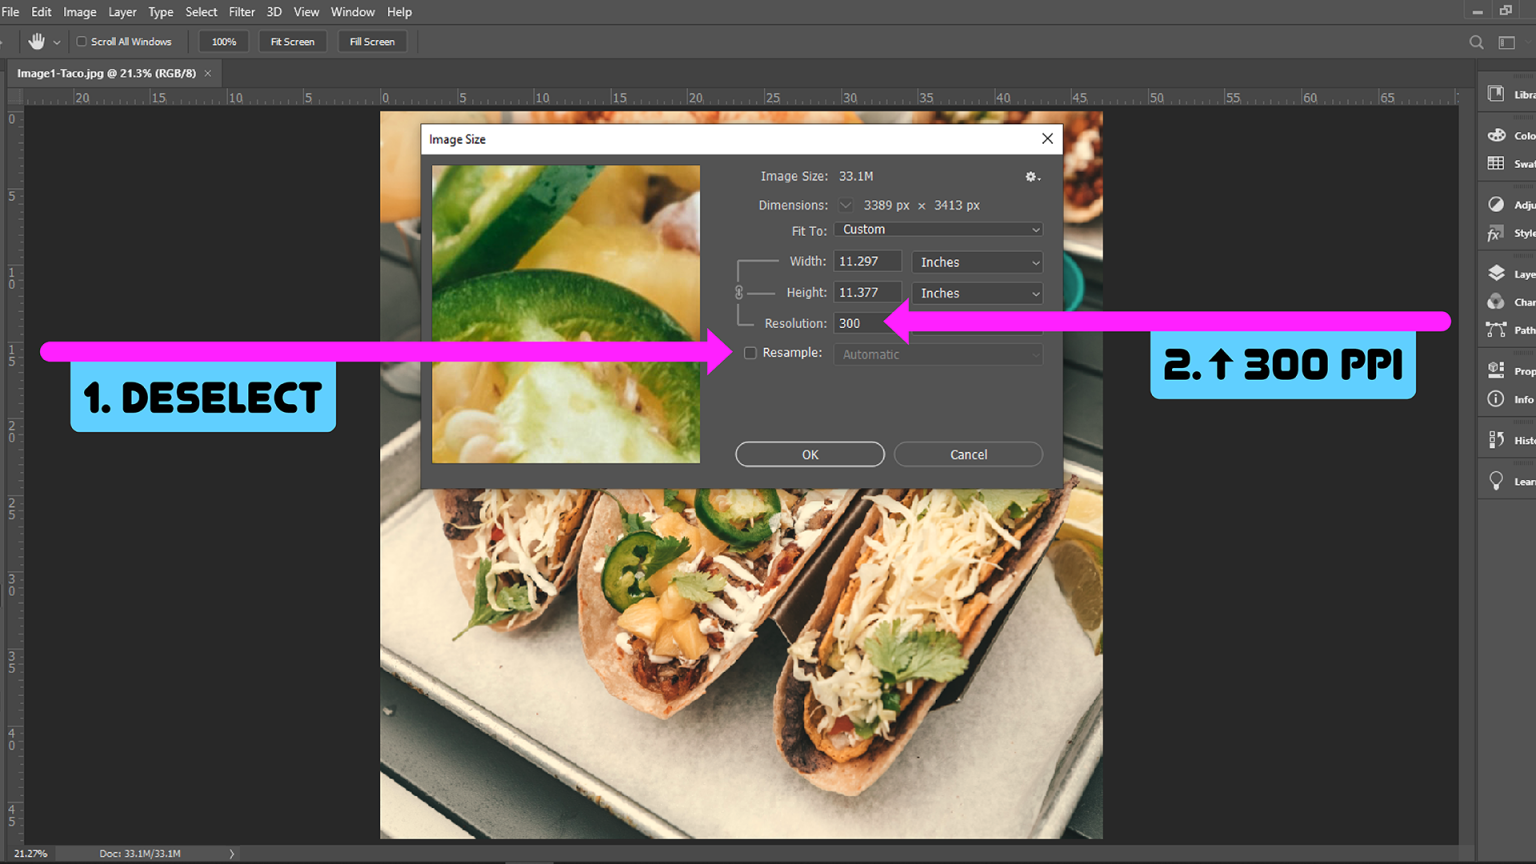
Task: Open the Adjustments panel icon
Action: tap(1496, 204)
